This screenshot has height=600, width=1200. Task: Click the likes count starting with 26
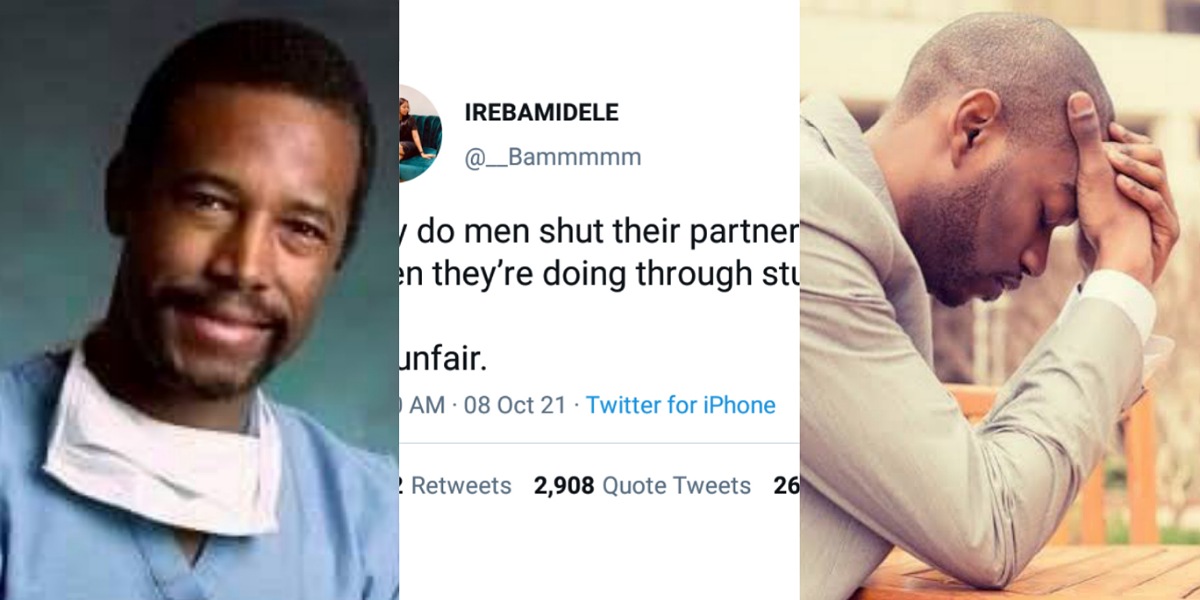pos(787,486)
